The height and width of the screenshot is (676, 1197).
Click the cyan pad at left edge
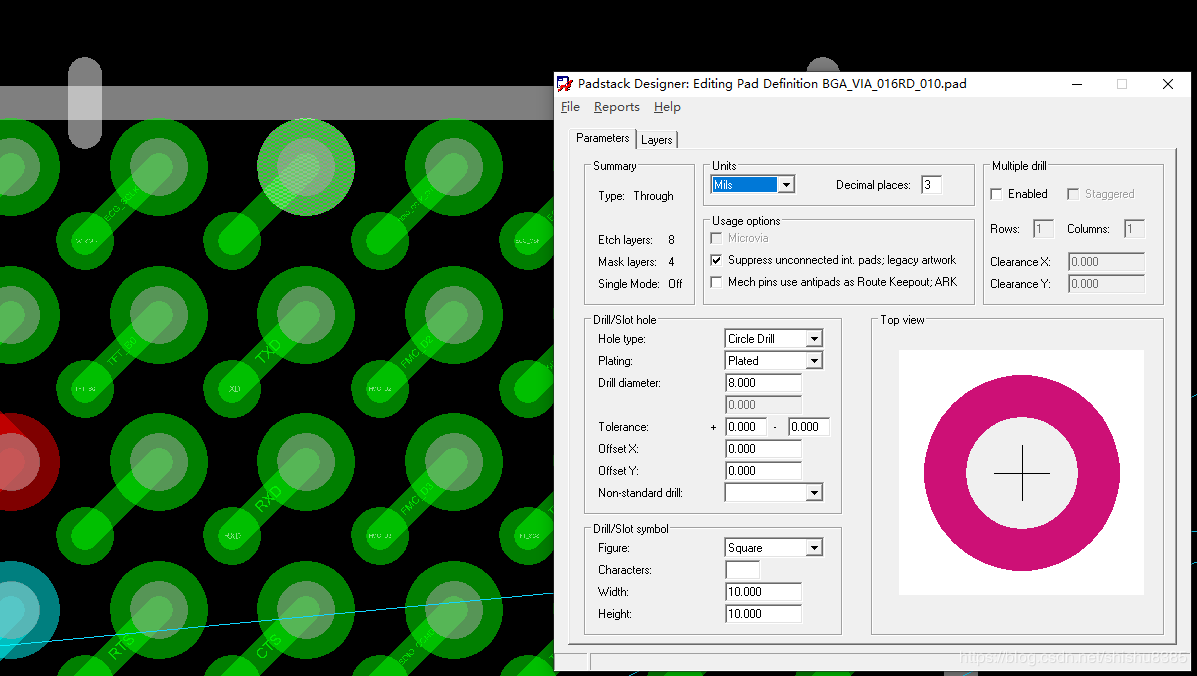(18, 610)
